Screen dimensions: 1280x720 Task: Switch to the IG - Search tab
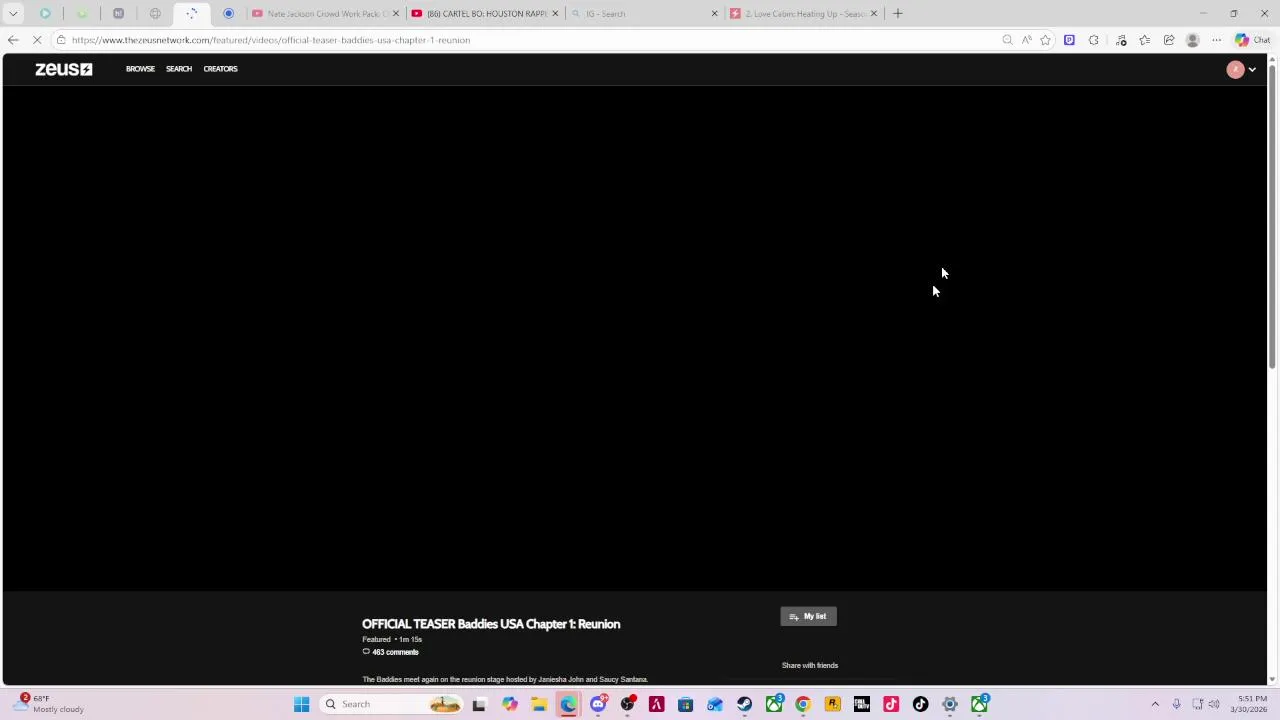coord(643,14)
